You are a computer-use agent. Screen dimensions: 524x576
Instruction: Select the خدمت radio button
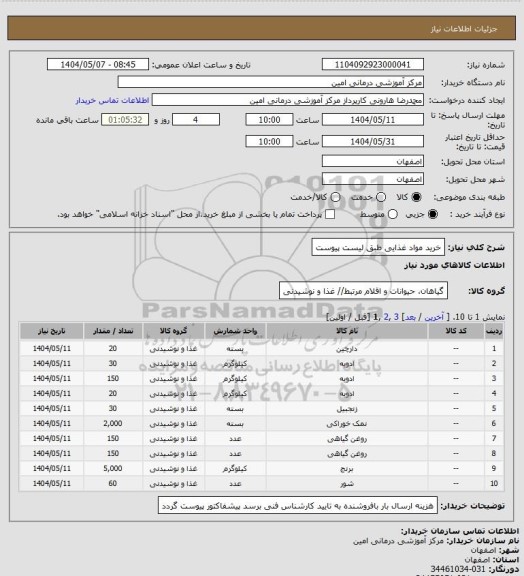381,197
